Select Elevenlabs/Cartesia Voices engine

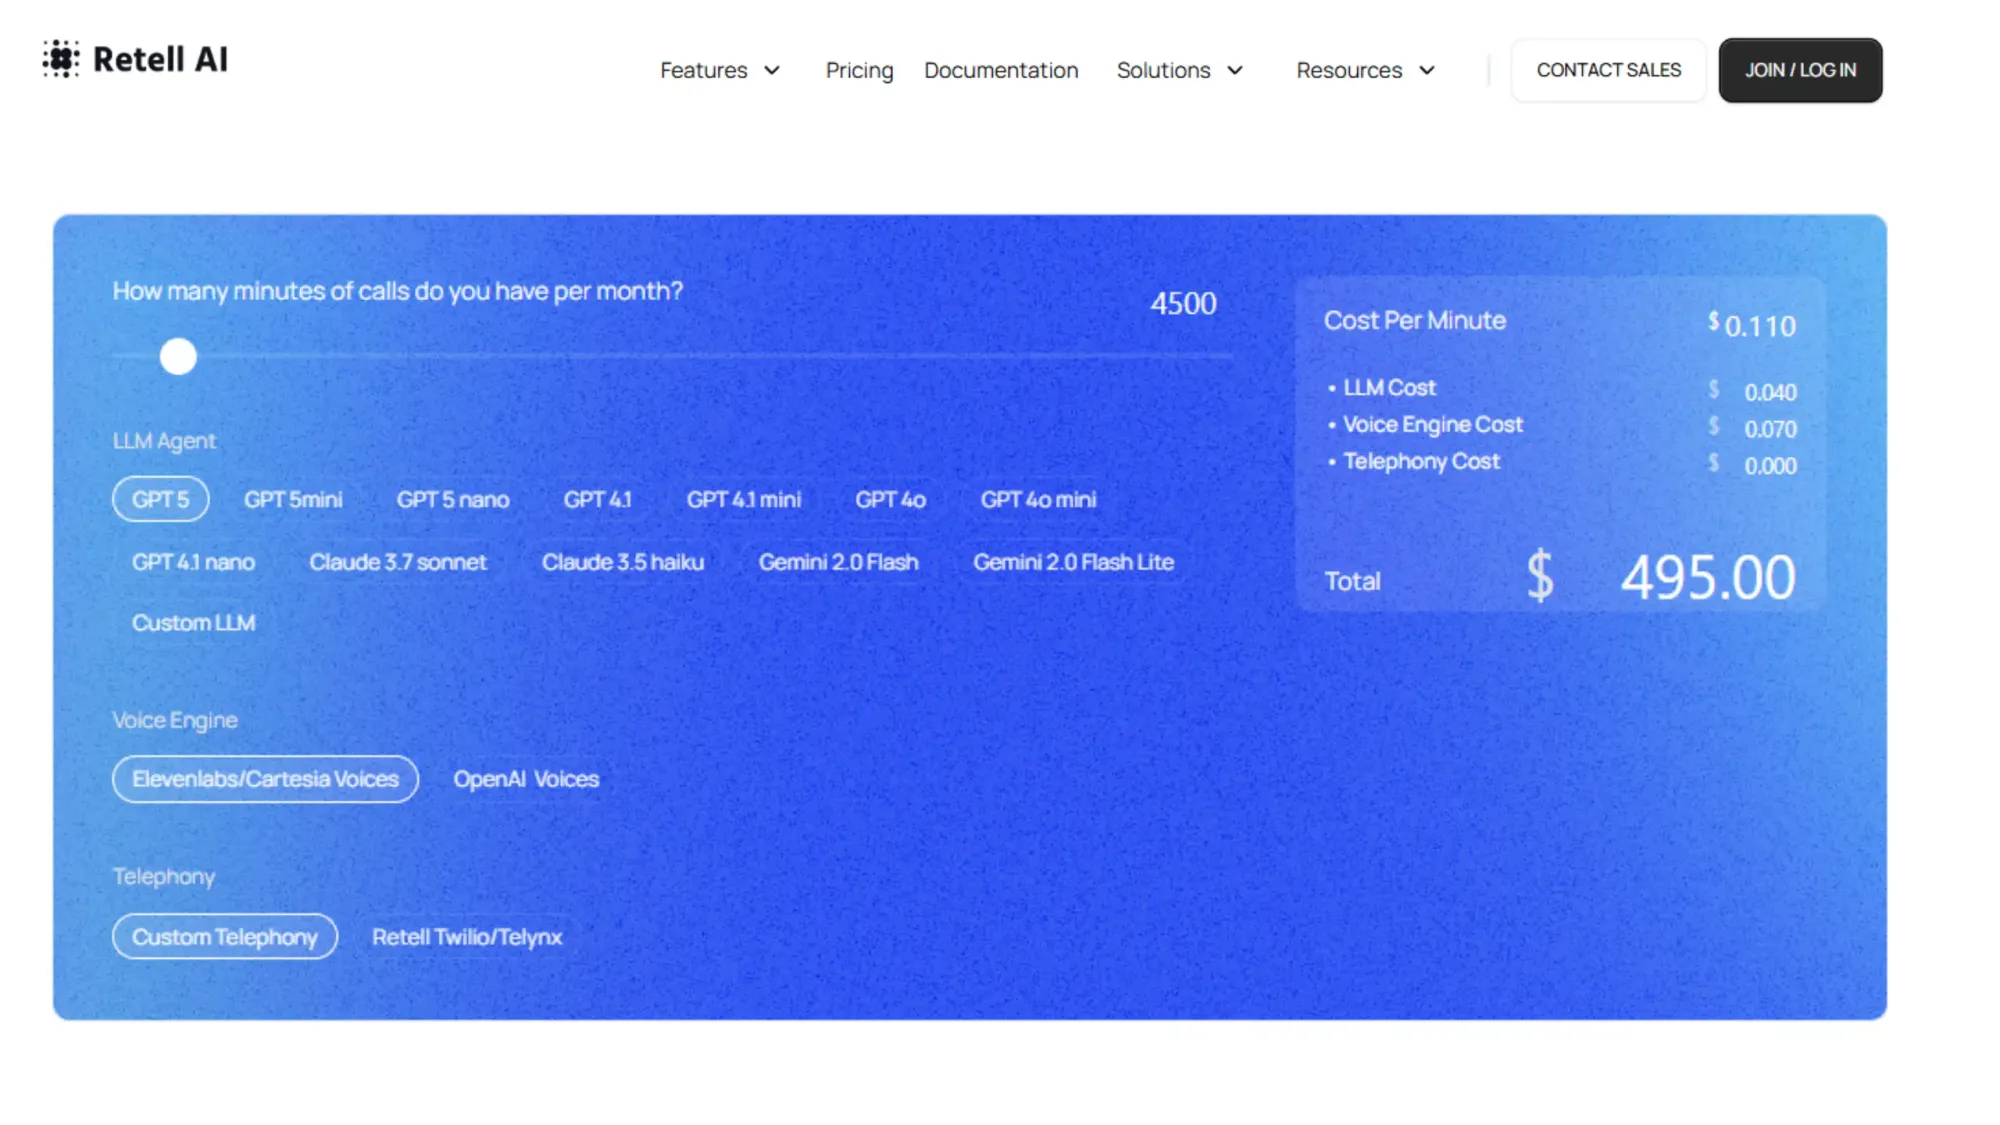coord(265,779)
